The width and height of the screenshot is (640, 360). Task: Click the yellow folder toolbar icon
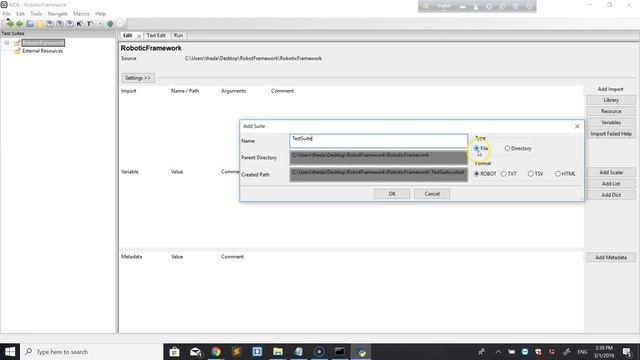coord(40,24)
